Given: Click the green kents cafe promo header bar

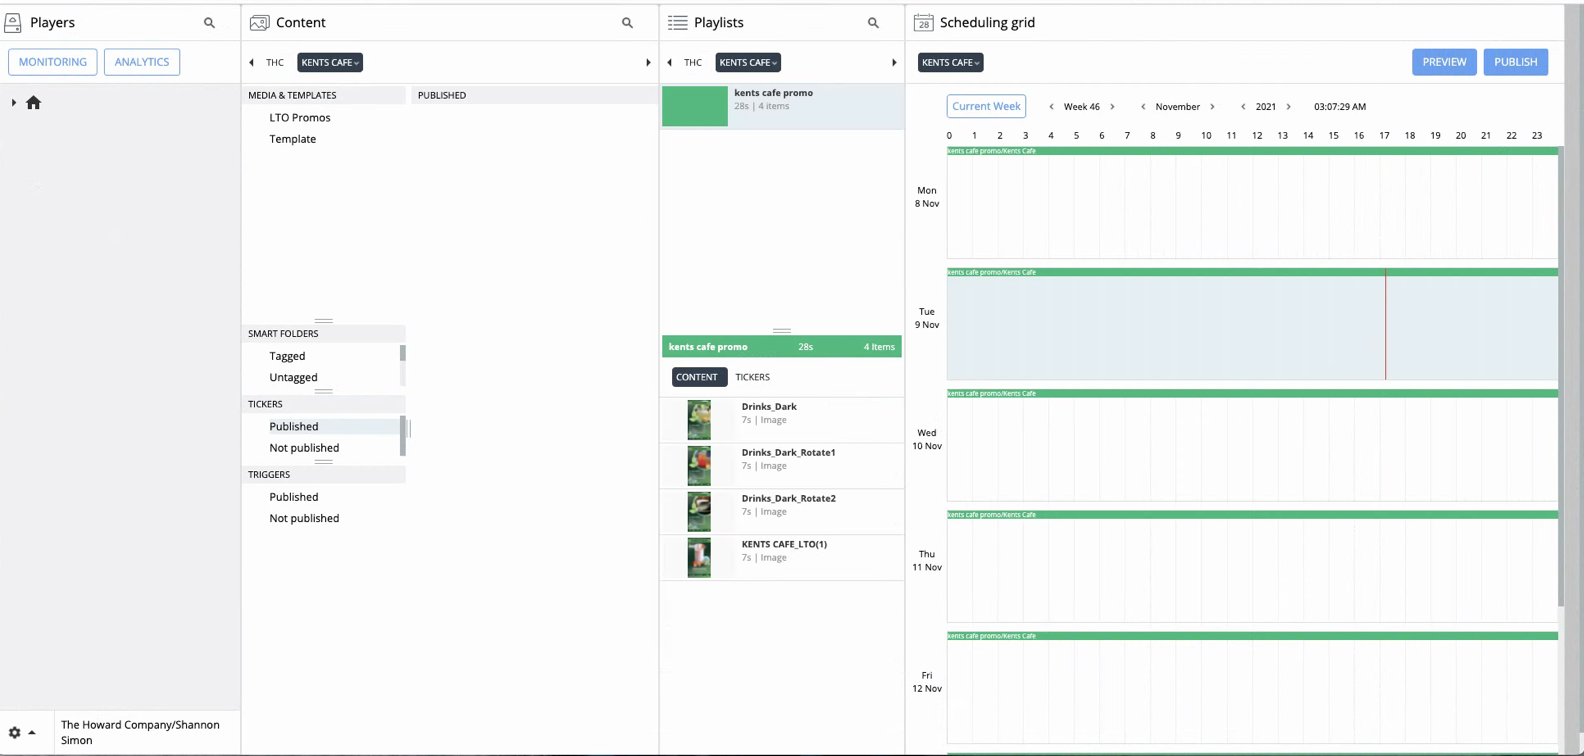Looking at the screenshot, I should 782,347.
